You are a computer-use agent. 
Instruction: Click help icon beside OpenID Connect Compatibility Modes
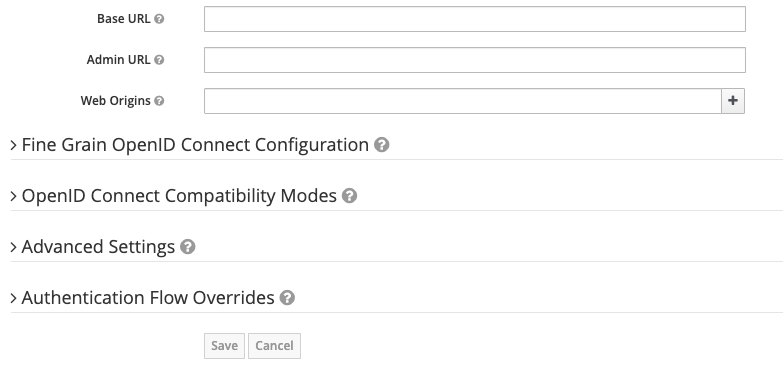click(x=349, y=196)
